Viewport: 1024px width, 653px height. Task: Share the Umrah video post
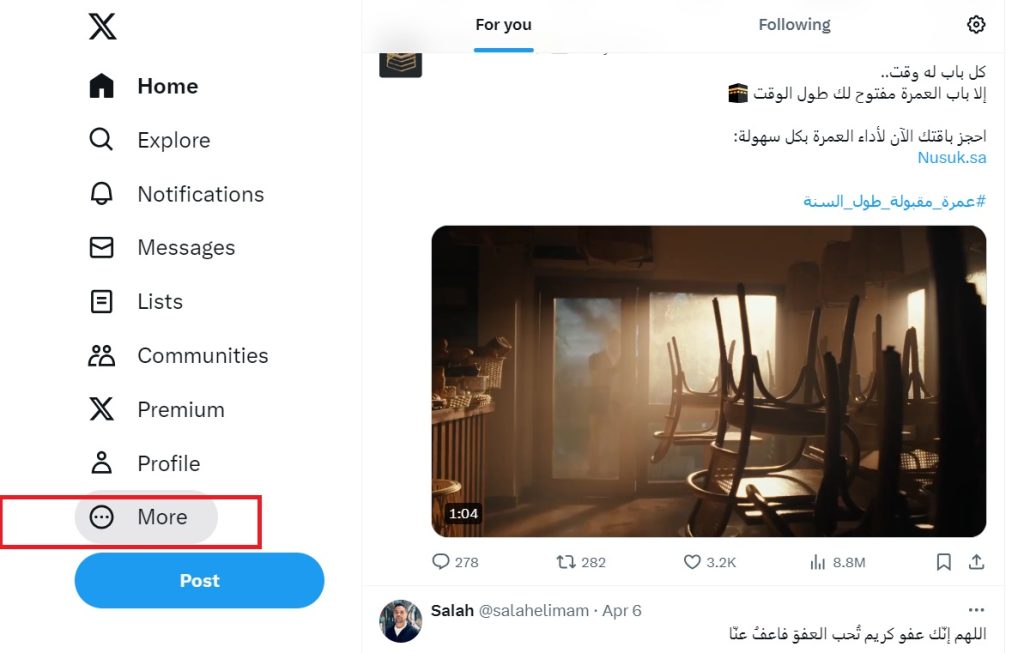pyautogui.click(x=976, y=562)
